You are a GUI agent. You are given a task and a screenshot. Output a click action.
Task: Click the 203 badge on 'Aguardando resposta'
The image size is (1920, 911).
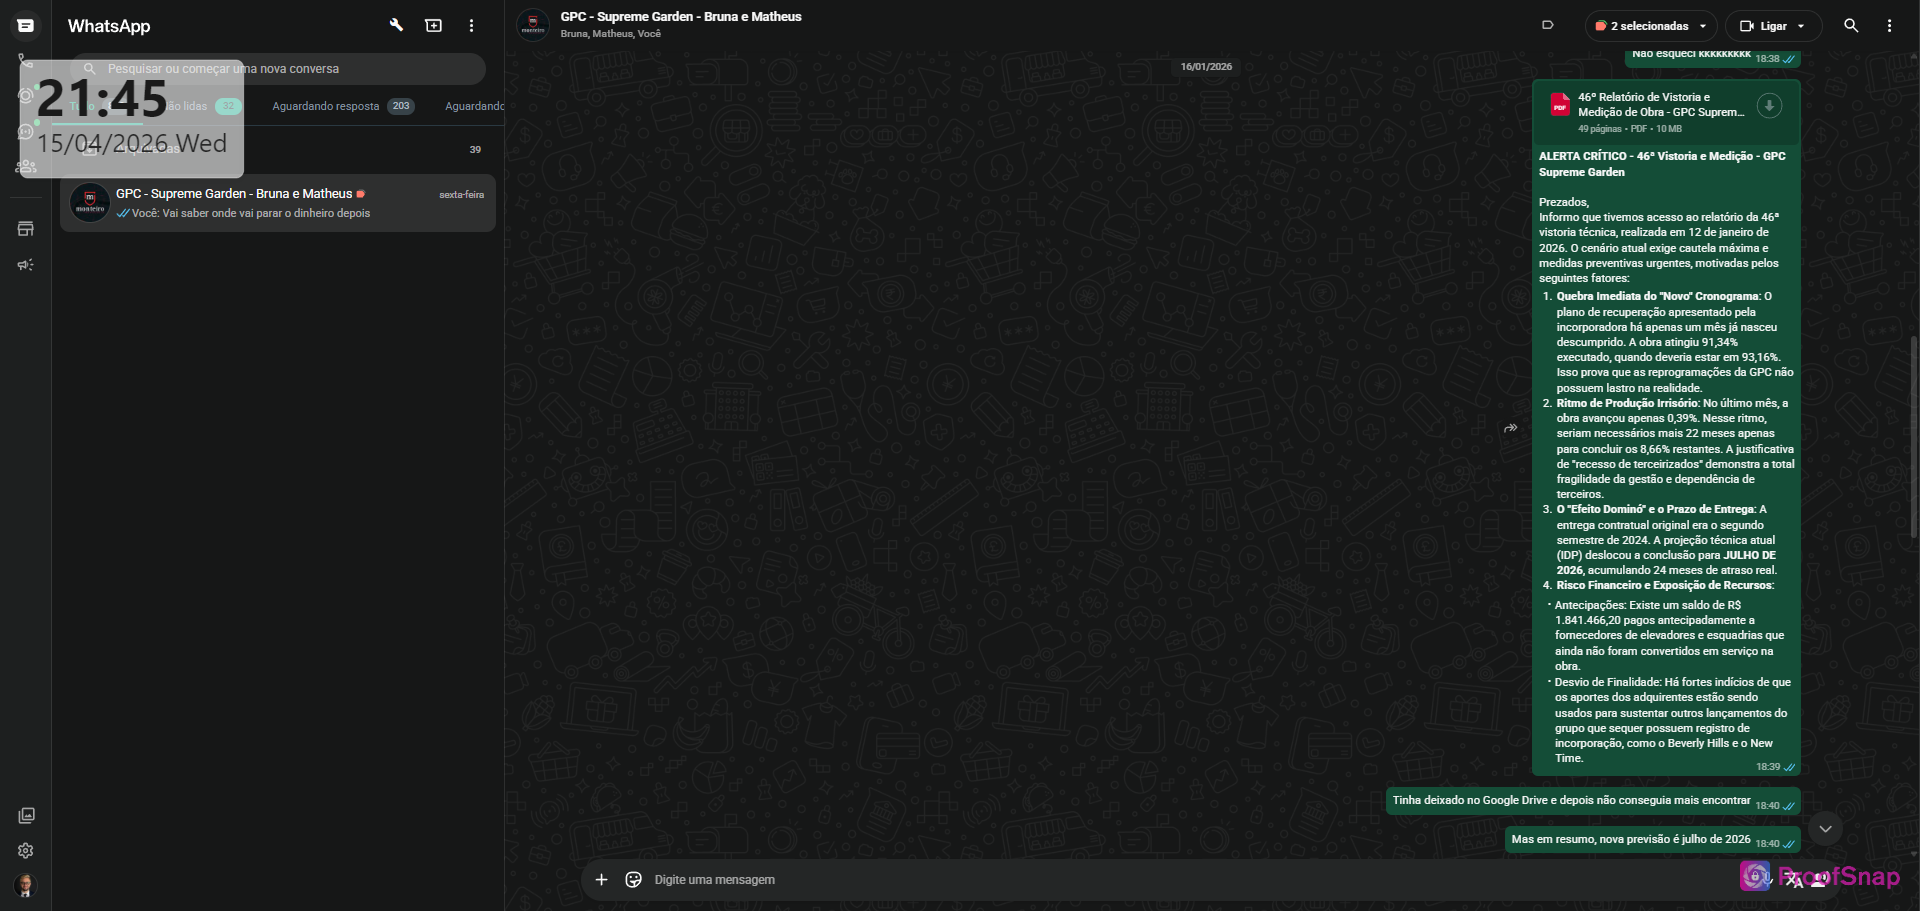click(x=401, y=106)
